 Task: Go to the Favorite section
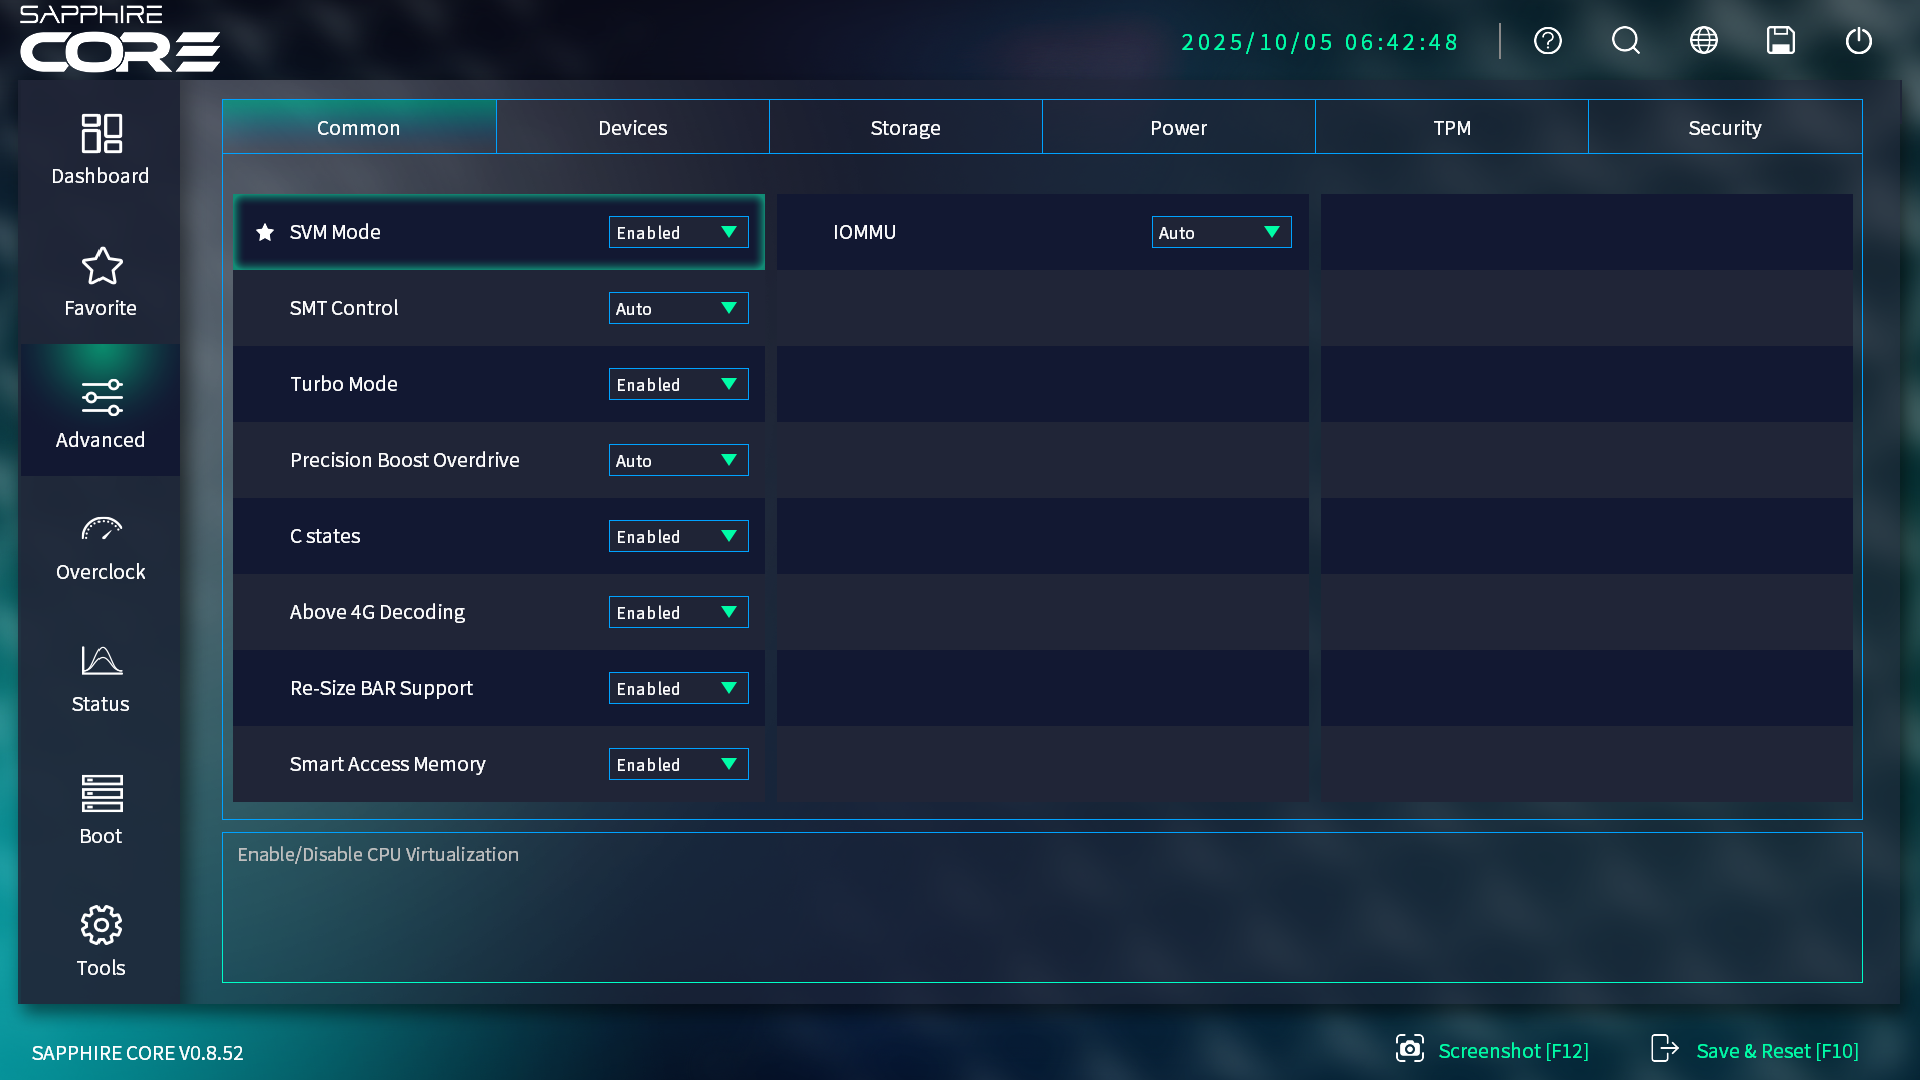coord(100,281)
